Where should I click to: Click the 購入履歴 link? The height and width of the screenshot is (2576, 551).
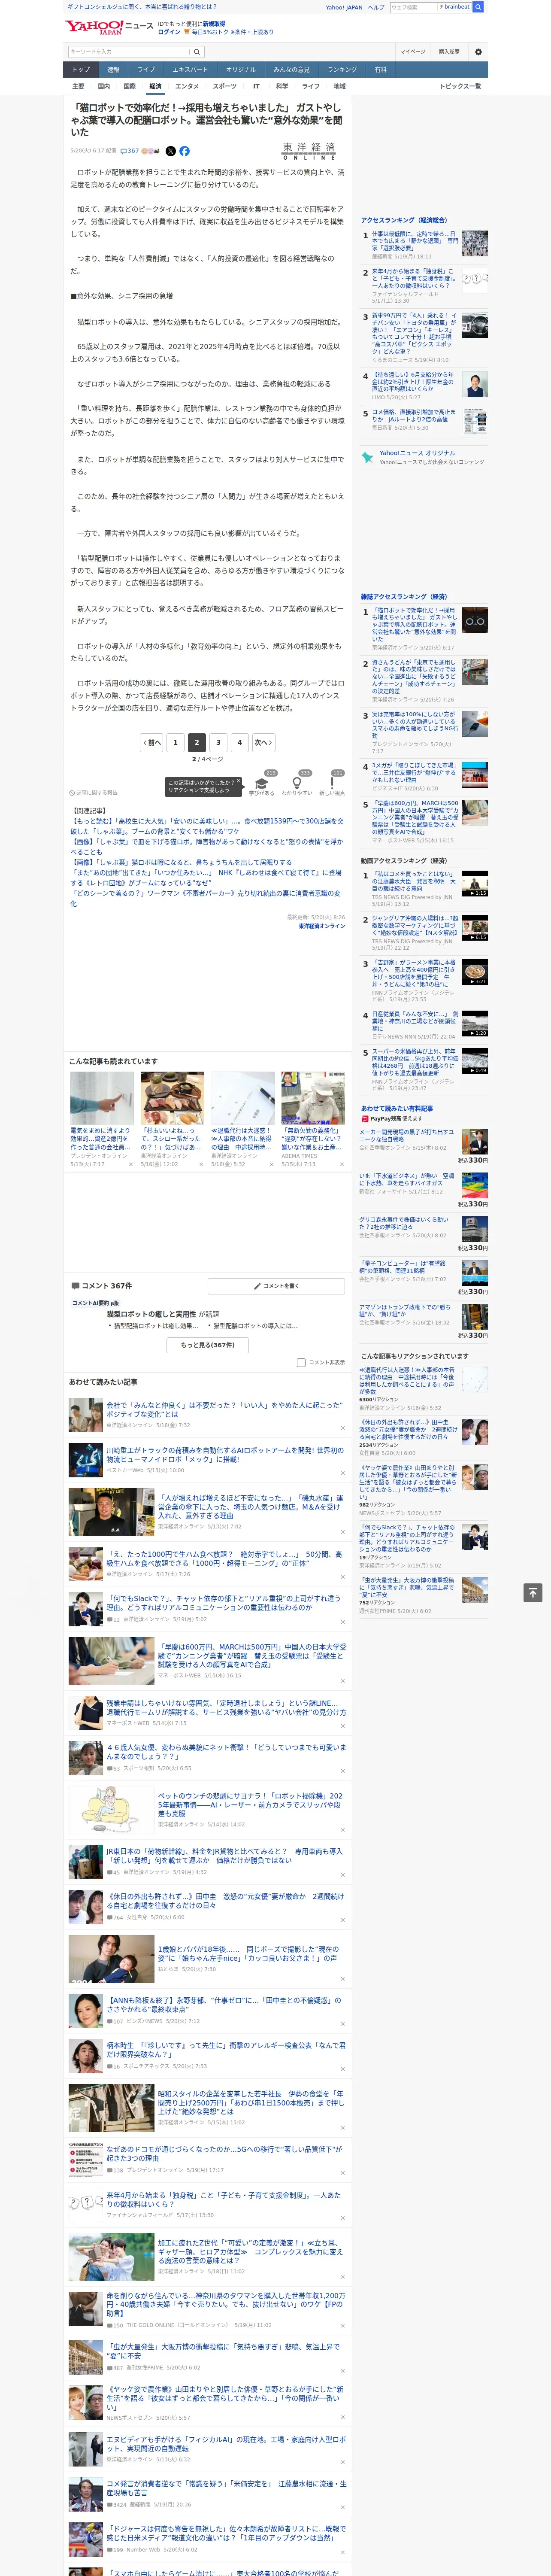(449, 52)
